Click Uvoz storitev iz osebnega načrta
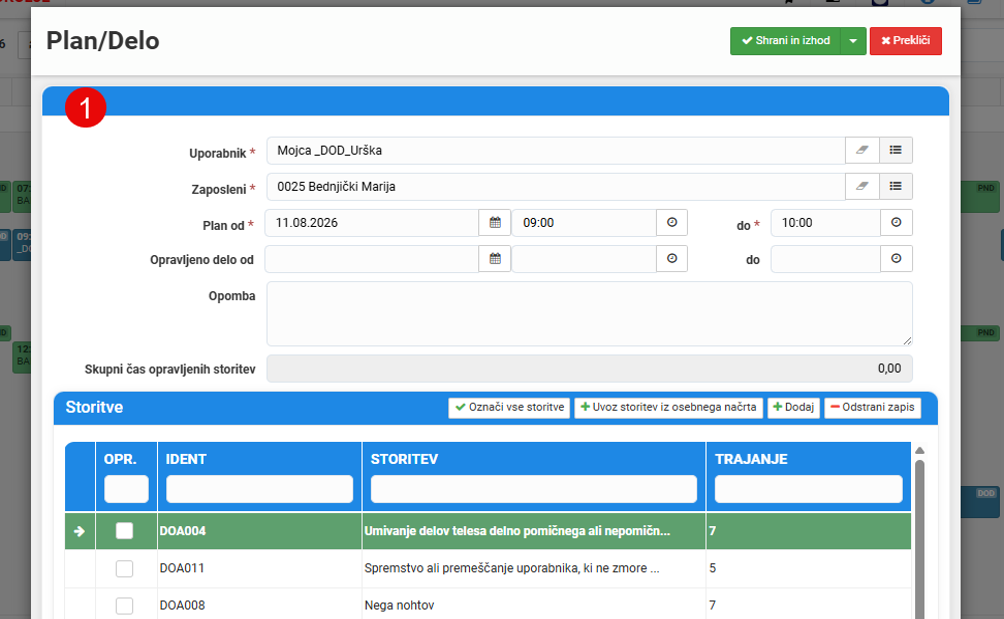Screen dimensions: 1004x619 click(668, 407)
